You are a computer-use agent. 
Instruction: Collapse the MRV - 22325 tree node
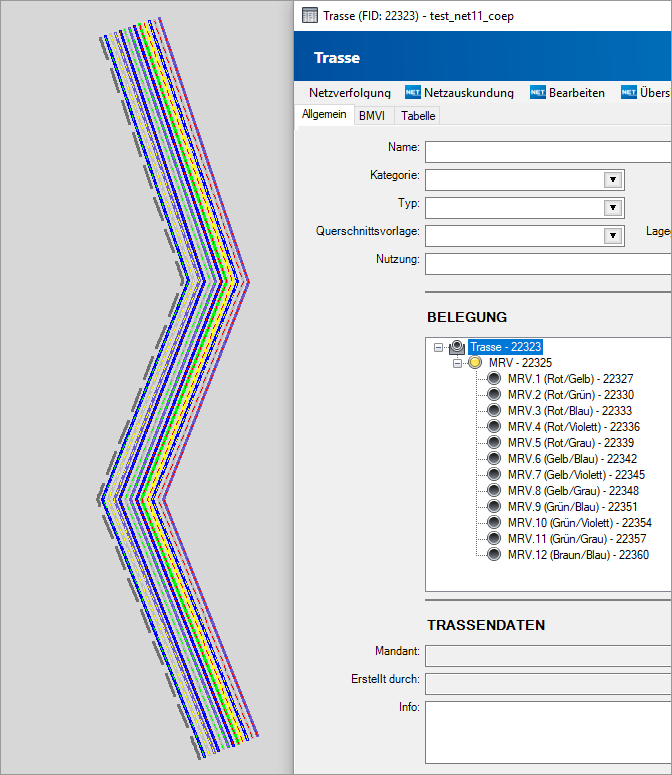click(458, 363)
